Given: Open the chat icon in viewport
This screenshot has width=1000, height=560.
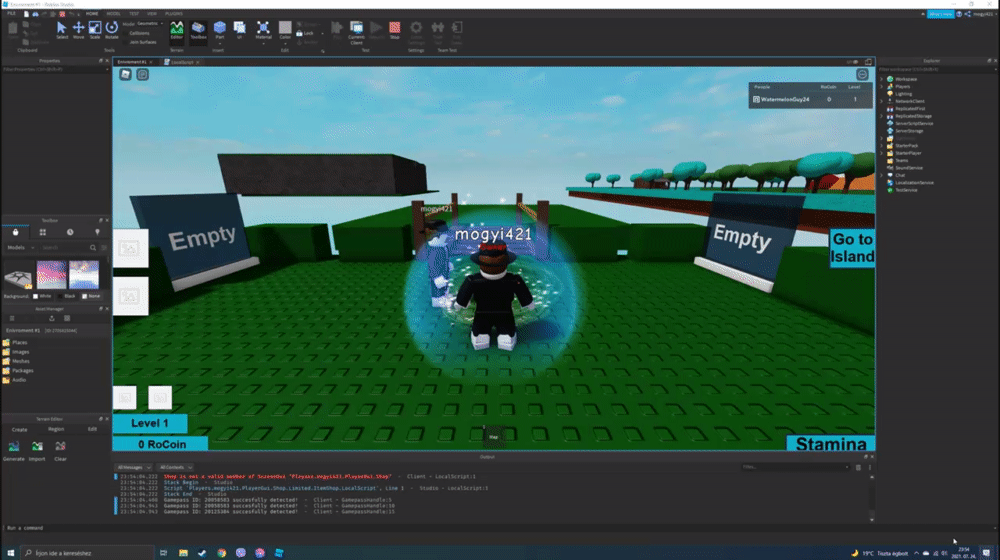Looking at the screenshot, I should pyautogui.click(x=142, y=75).
